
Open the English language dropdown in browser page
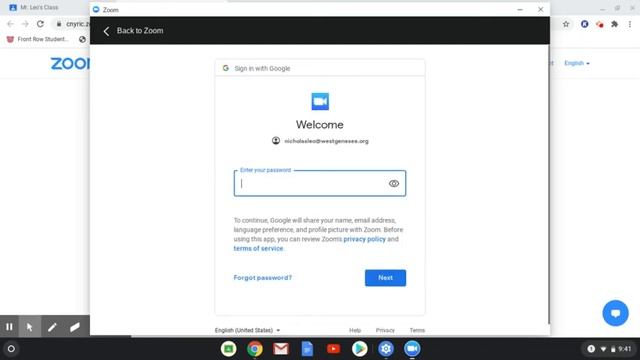click(577, 63)
